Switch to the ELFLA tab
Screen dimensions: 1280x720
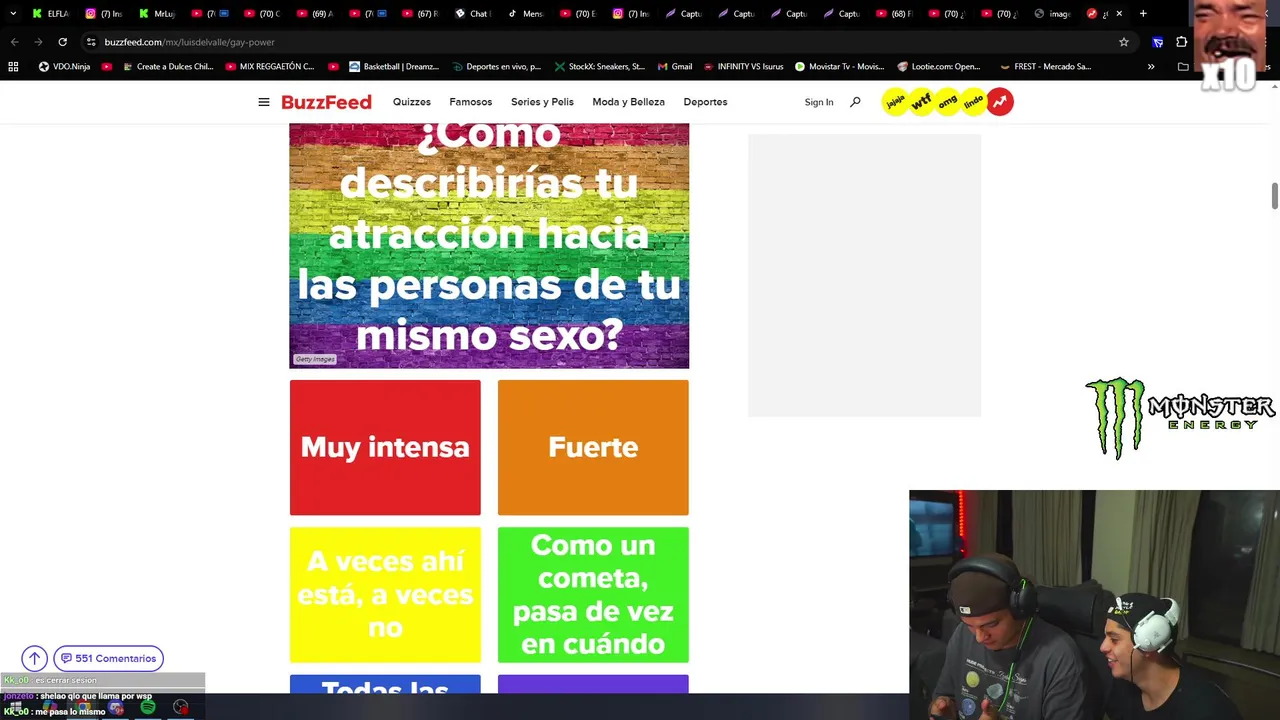click(x=51, y=14)
